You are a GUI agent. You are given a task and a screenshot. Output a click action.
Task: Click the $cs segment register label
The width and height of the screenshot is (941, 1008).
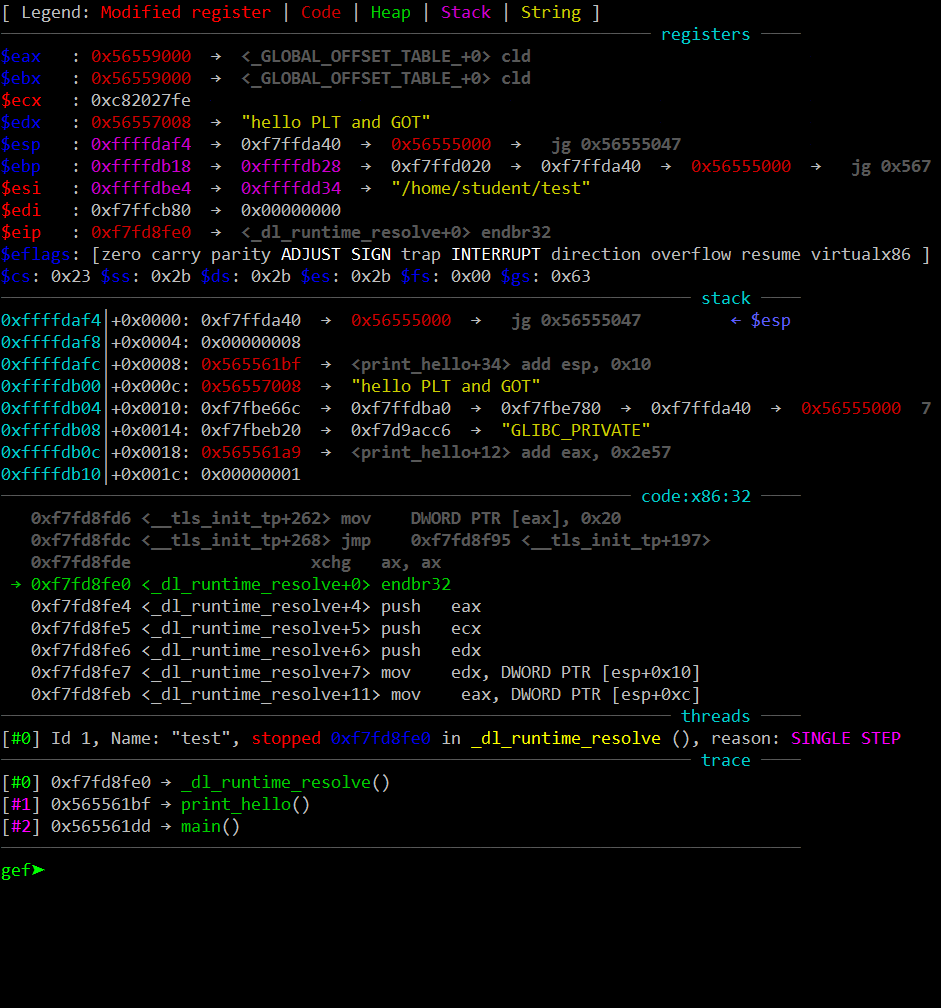pyautogui.click(x=15, y=276)
